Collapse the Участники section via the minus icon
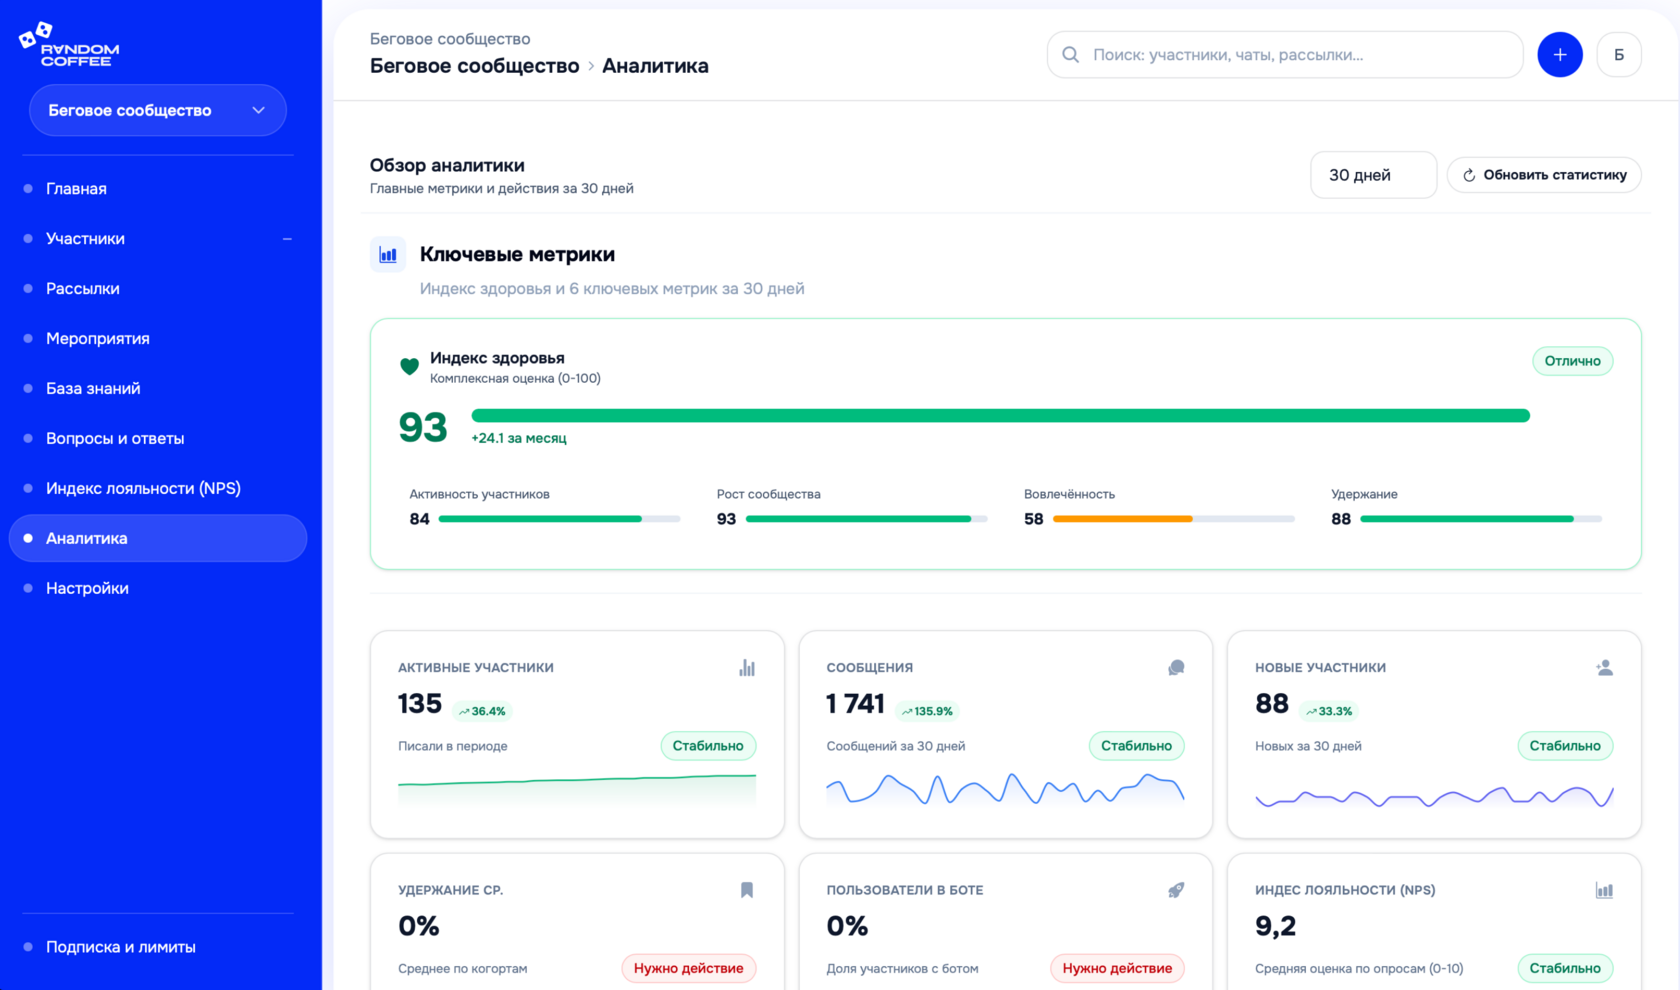The height and width of the screenshot is (990, 1680). coord(287,238)
